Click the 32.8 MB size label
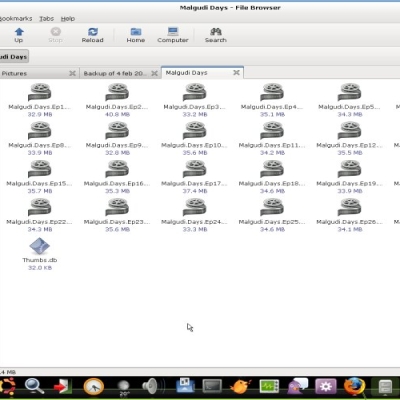The width and height of the screenshot is (400, 400). [117, 153]
